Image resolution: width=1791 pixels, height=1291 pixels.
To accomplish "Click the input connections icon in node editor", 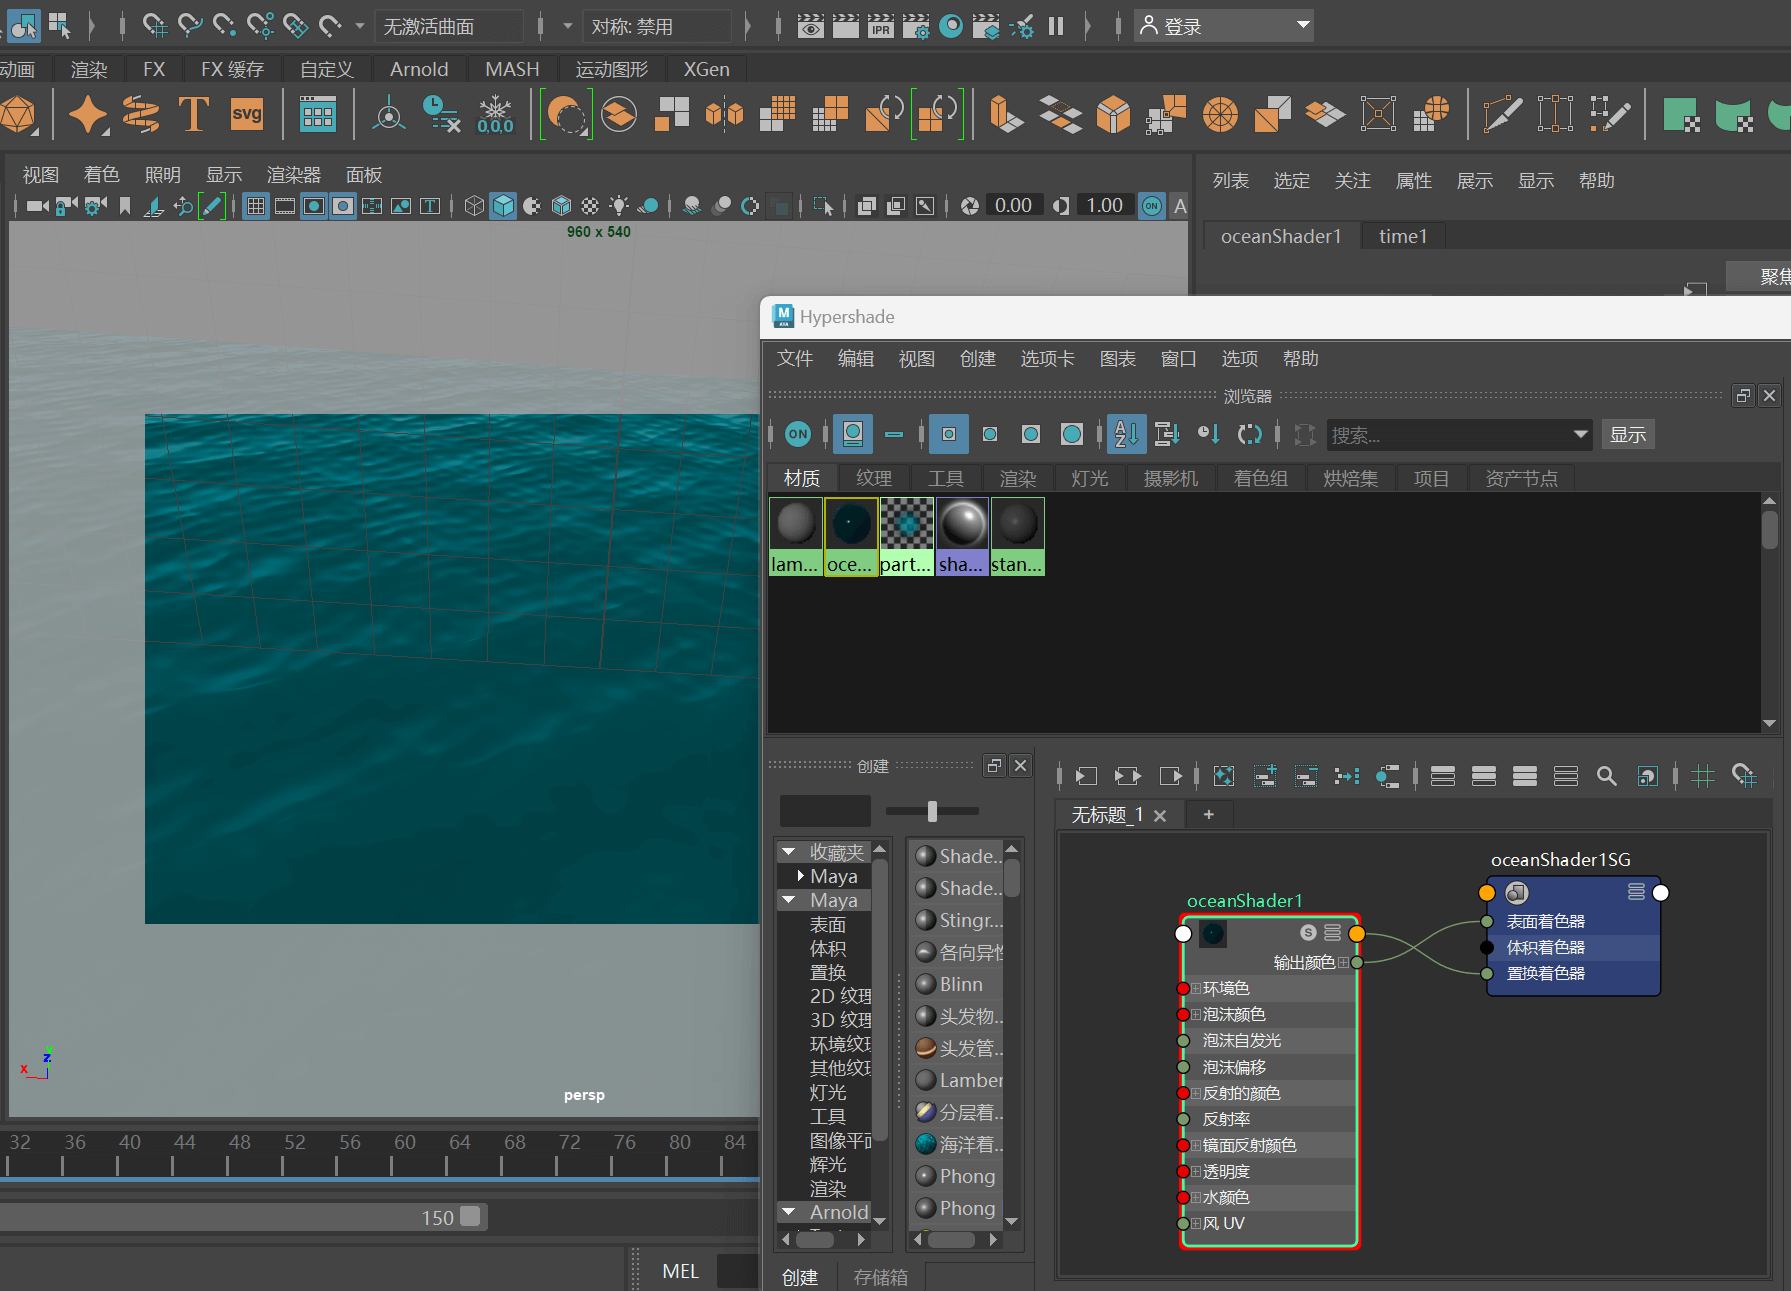I will pos(1087,776).
